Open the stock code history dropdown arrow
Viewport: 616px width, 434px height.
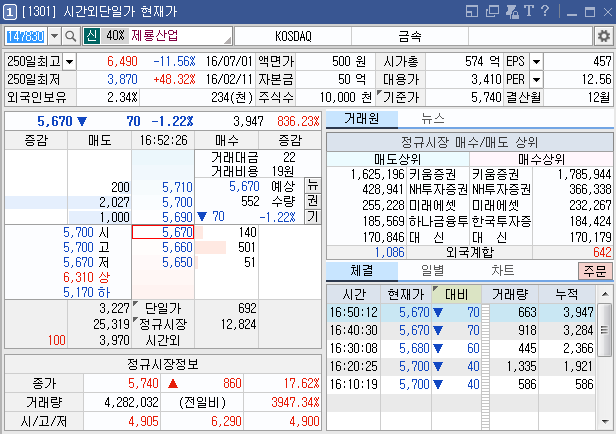pyautogui.click(x=55, y=37)
